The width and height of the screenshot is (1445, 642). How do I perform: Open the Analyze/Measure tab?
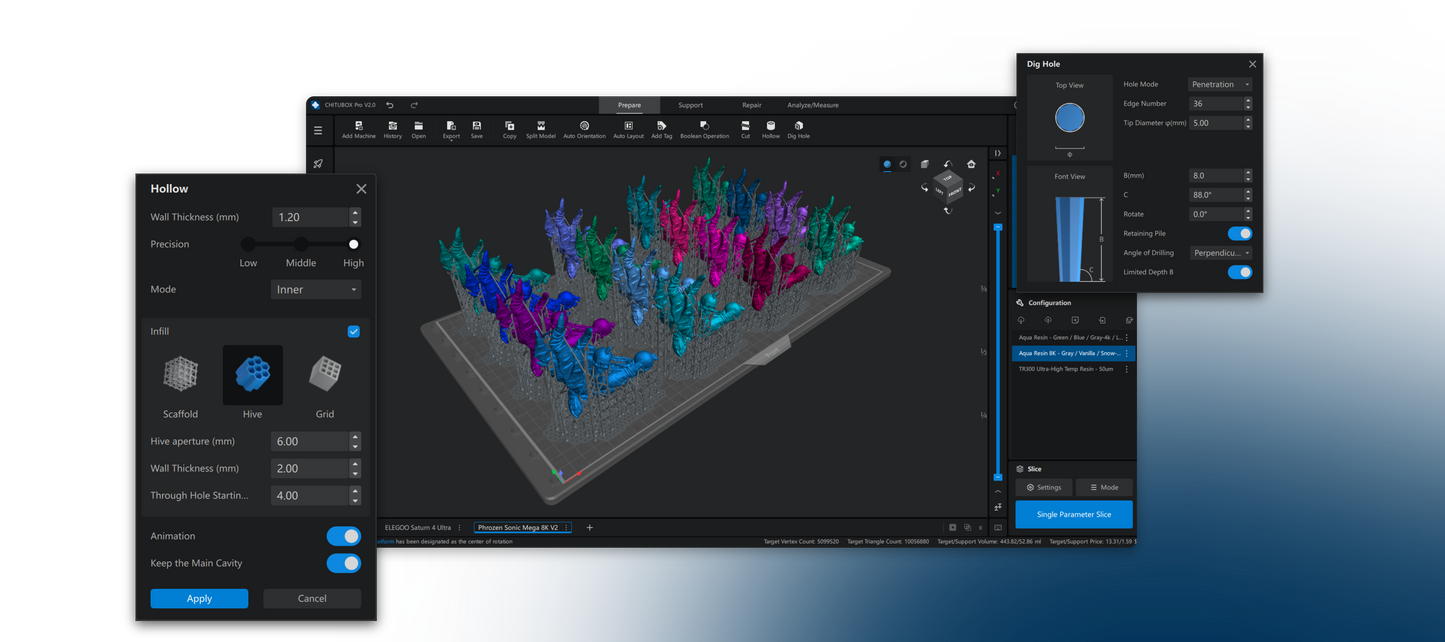pos(812,105)
